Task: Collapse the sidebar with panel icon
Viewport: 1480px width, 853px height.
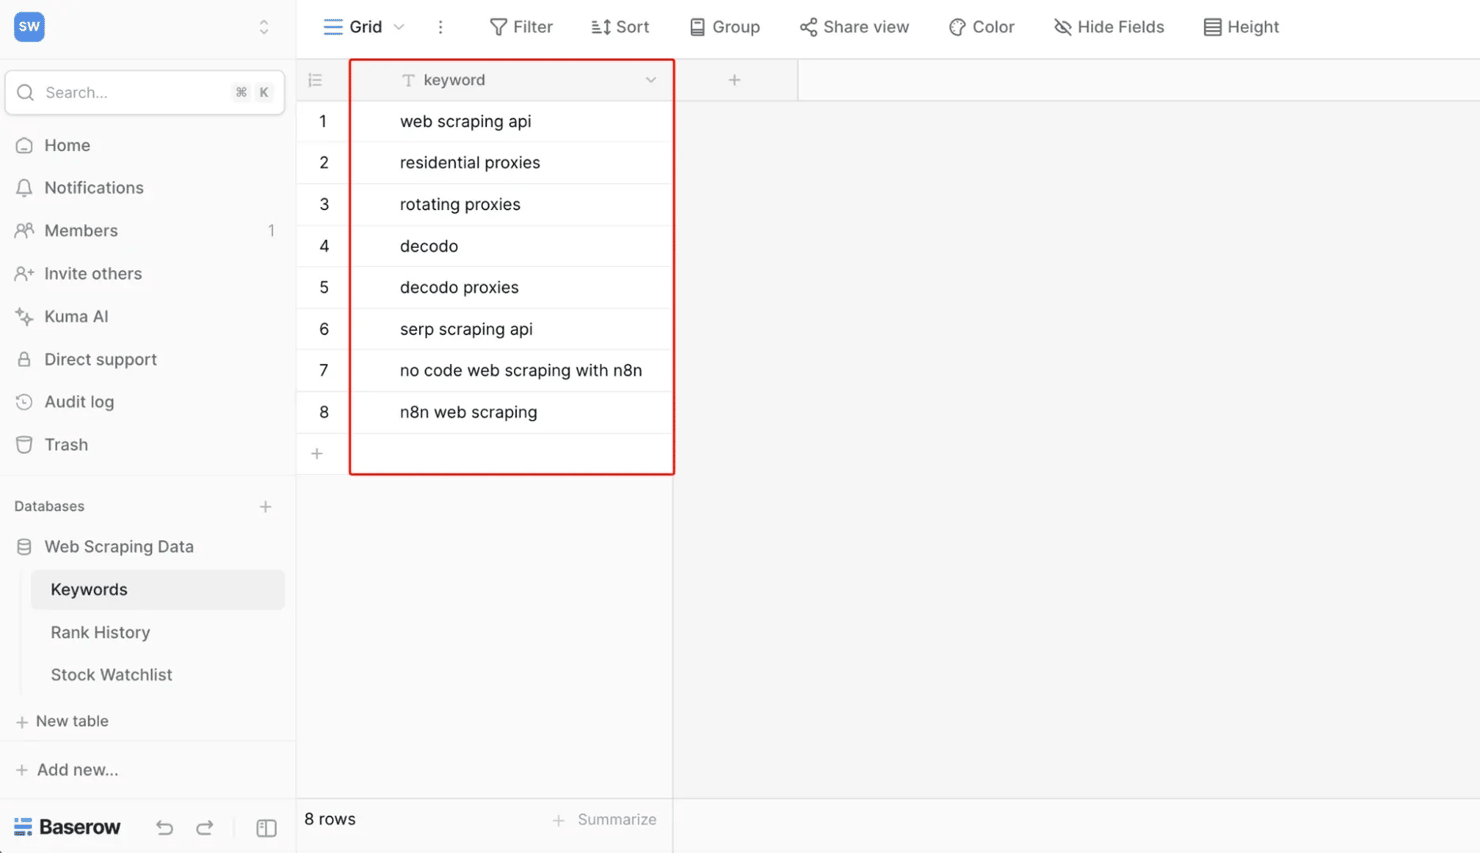Action: pyautogui.click(x=266, y=828)
